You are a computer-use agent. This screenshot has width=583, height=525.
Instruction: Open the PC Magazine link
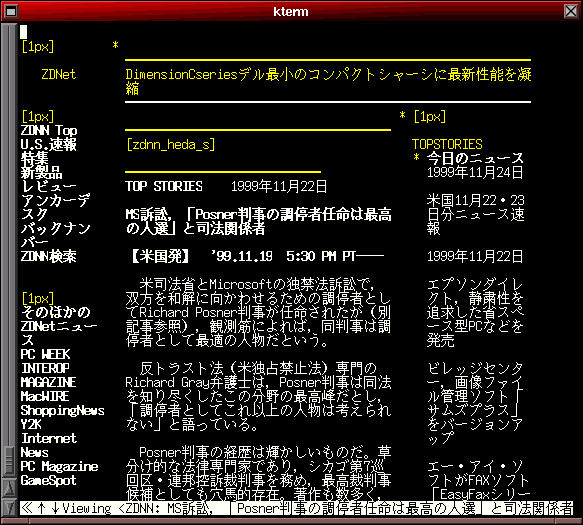pos(59,467)
